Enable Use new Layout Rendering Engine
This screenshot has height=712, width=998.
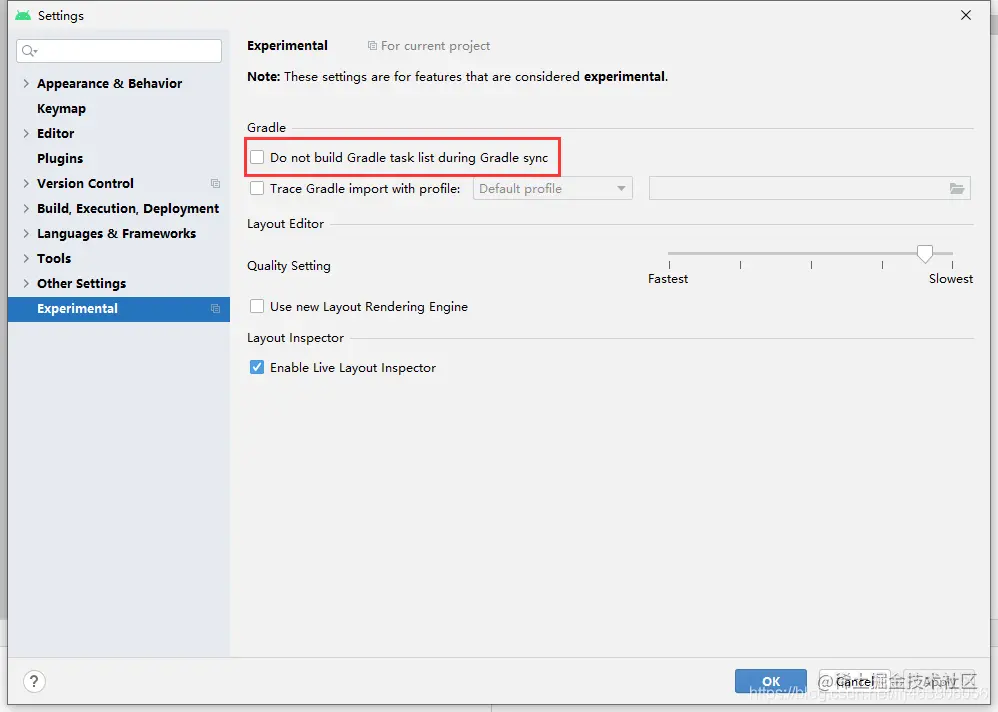pyautogui.click(x=257, y=307)
